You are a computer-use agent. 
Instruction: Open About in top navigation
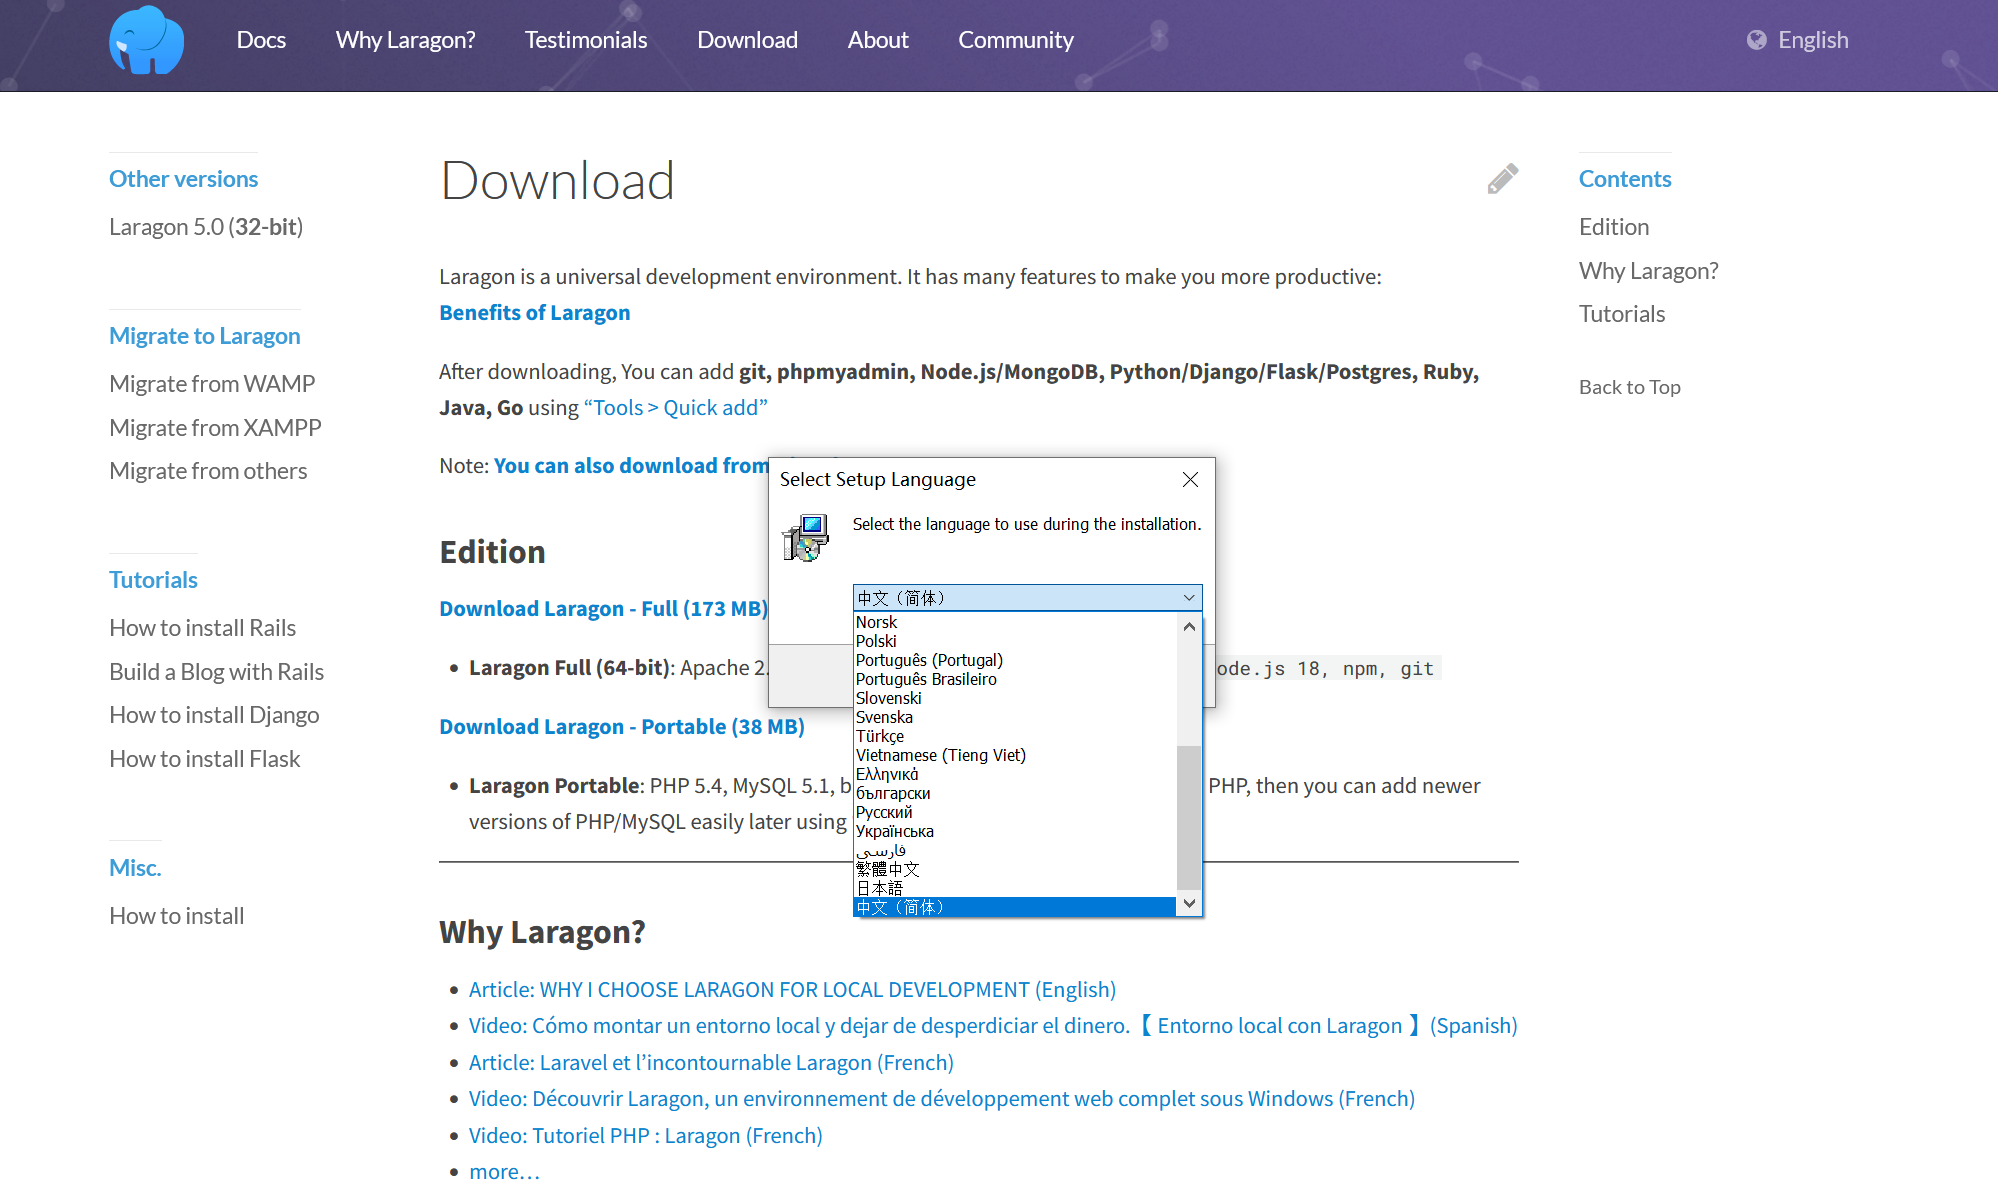pyautogui.click(x=878, y=40)
